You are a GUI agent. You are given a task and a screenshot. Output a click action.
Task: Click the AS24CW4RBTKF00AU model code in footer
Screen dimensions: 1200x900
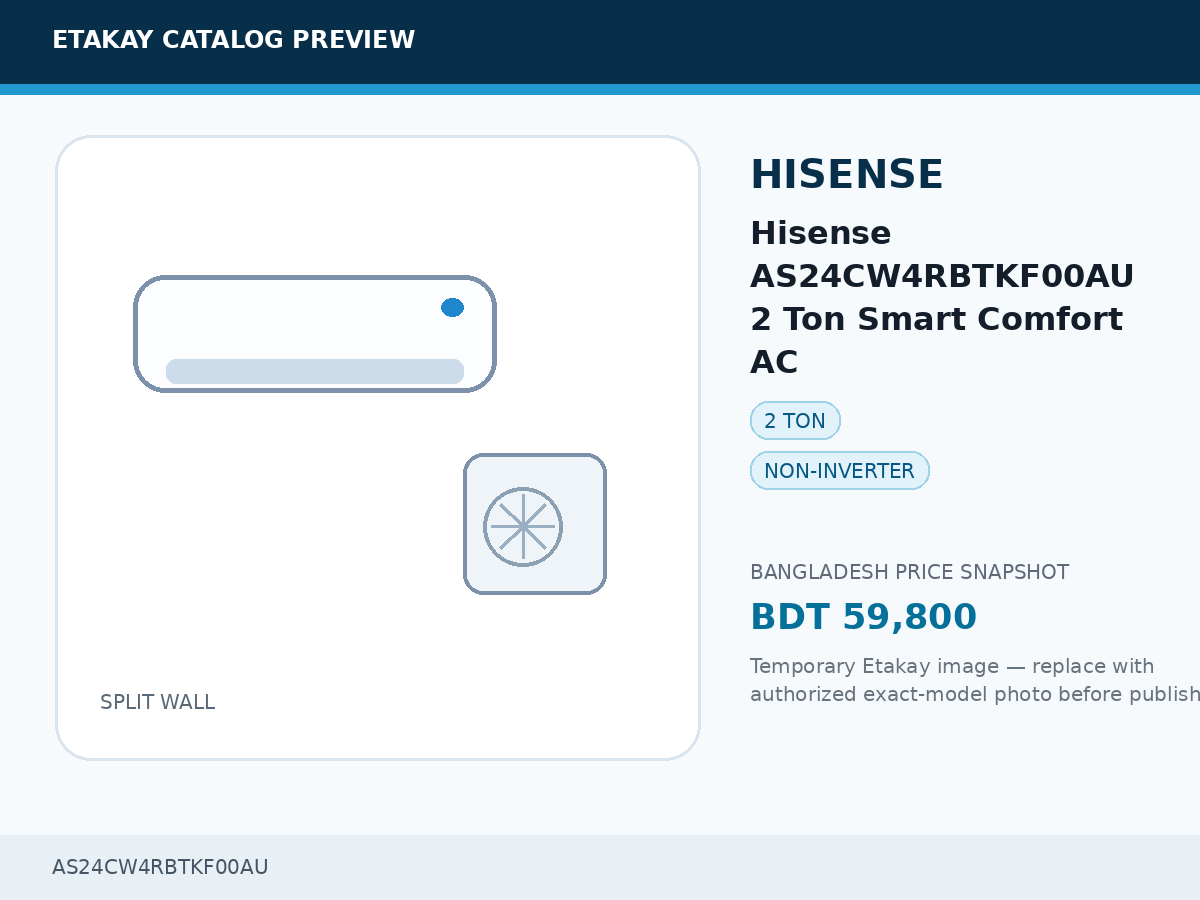click(x=160, y=867)
